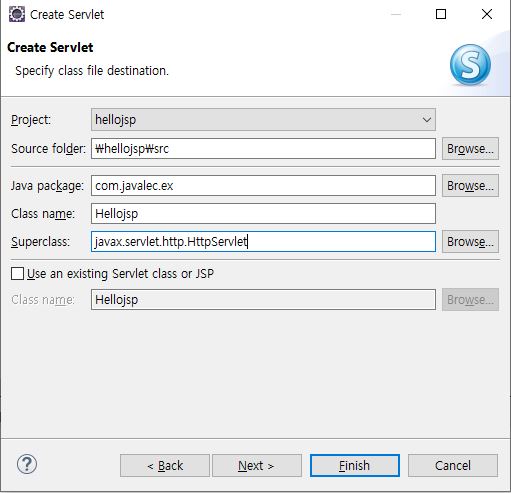Proceed with the Next button

tap(257, 465)
